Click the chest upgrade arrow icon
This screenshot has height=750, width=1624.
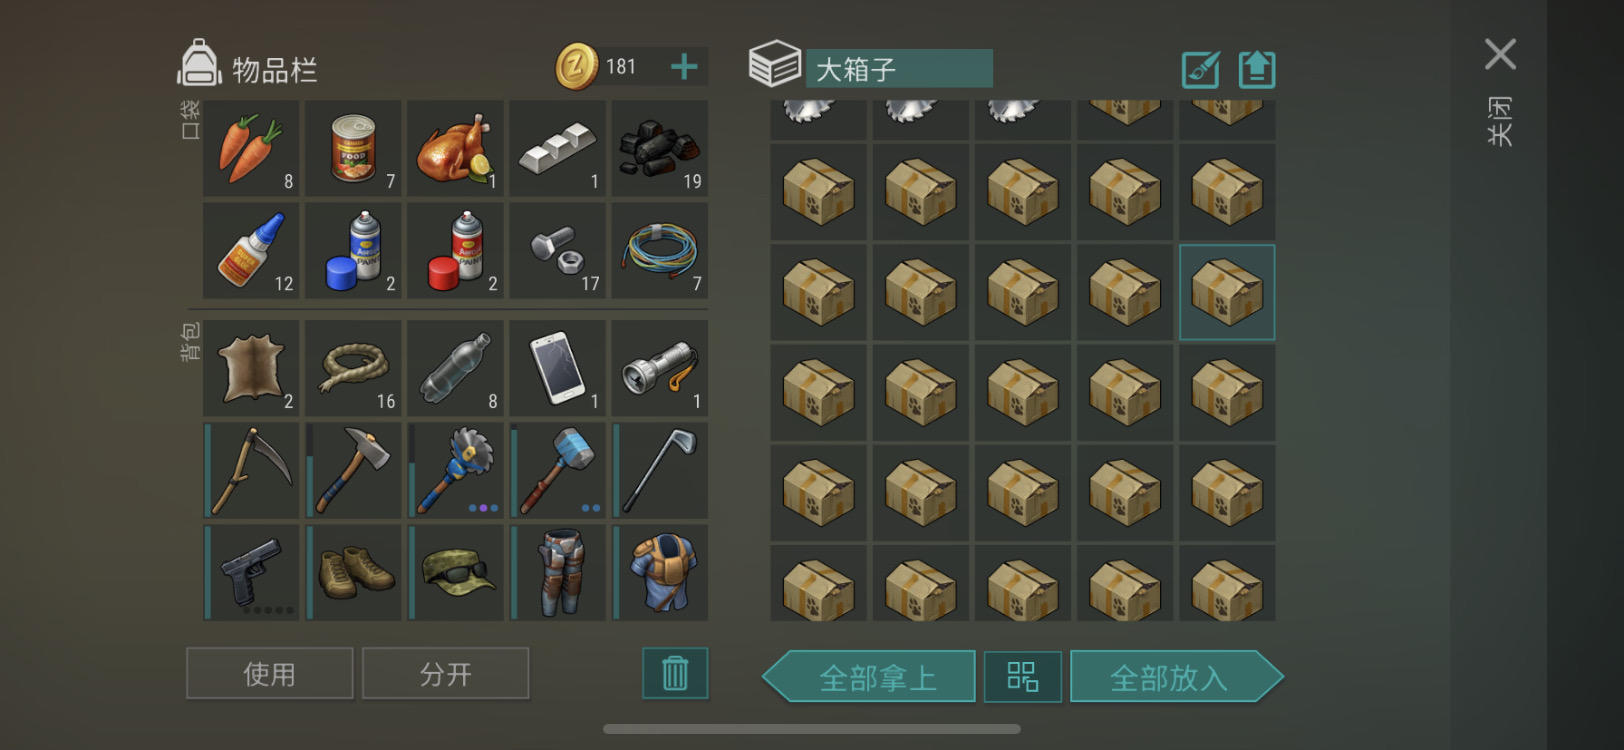(1257, 69)
